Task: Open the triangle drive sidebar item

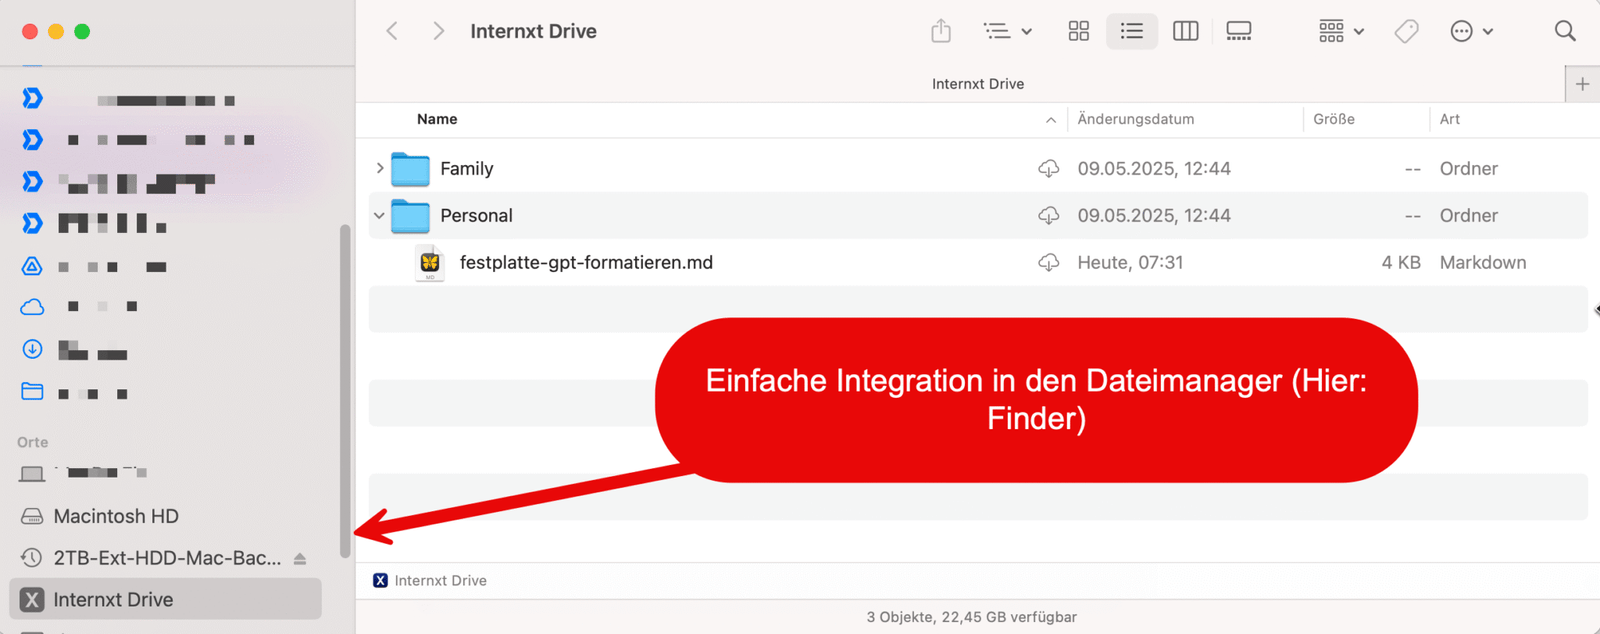Action: tap(32, 266)
